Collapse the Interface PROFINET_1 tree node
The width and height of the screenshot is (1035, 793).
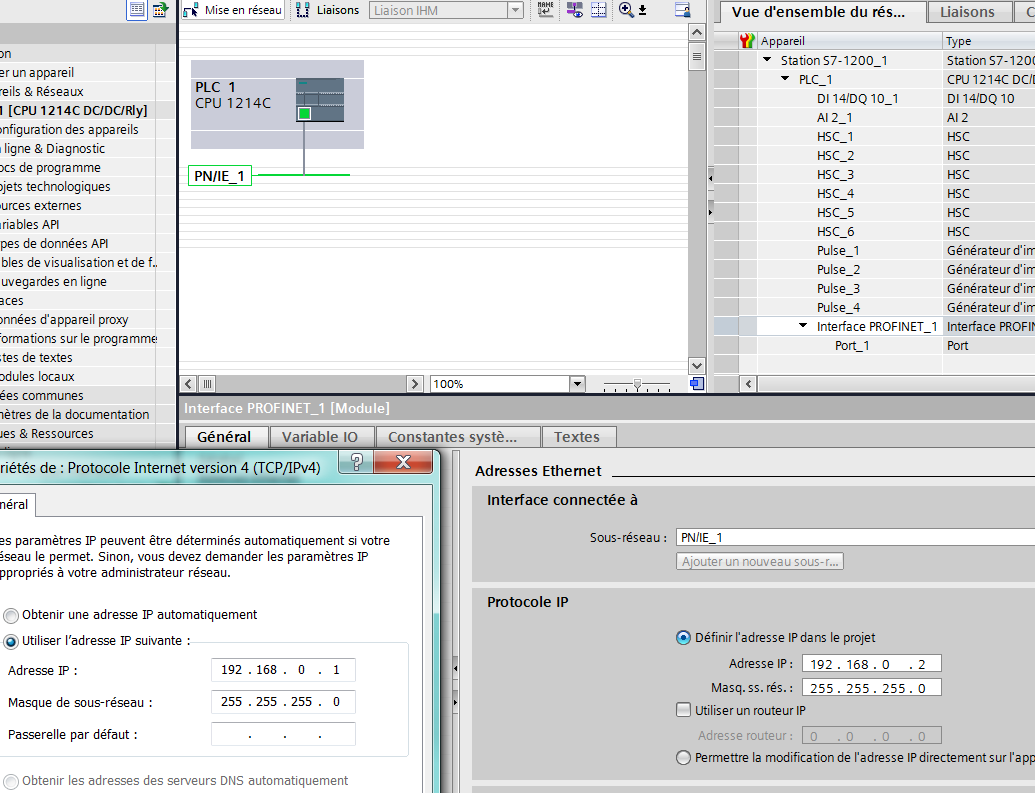pyautogui.click(x=803, y=326)
